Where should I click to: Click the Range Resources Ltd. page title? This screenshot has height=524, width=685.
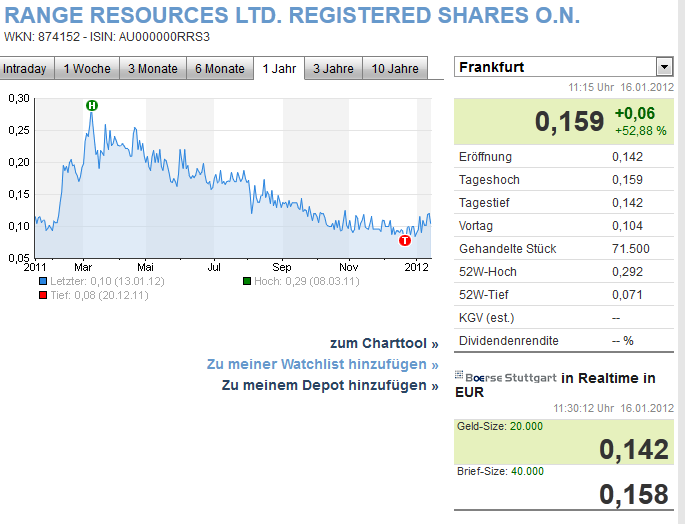(x=292, y=15)
